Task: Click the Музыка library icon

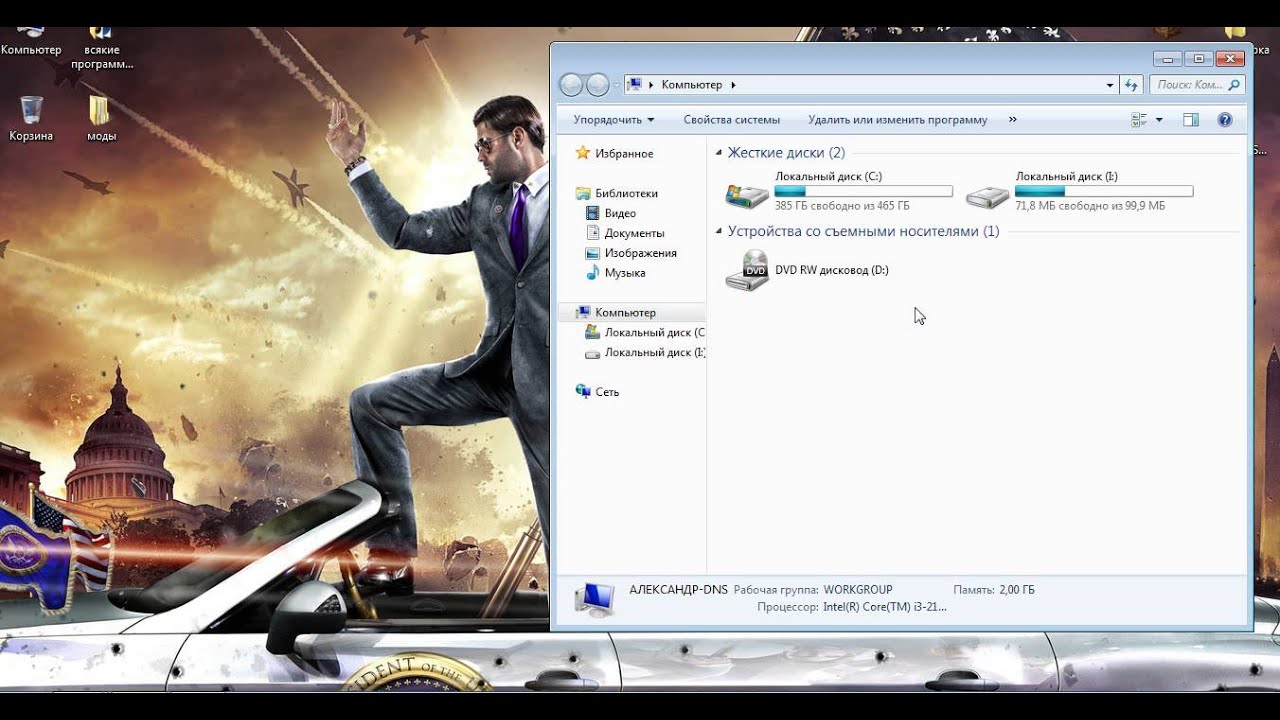Action: click(593, 272)
